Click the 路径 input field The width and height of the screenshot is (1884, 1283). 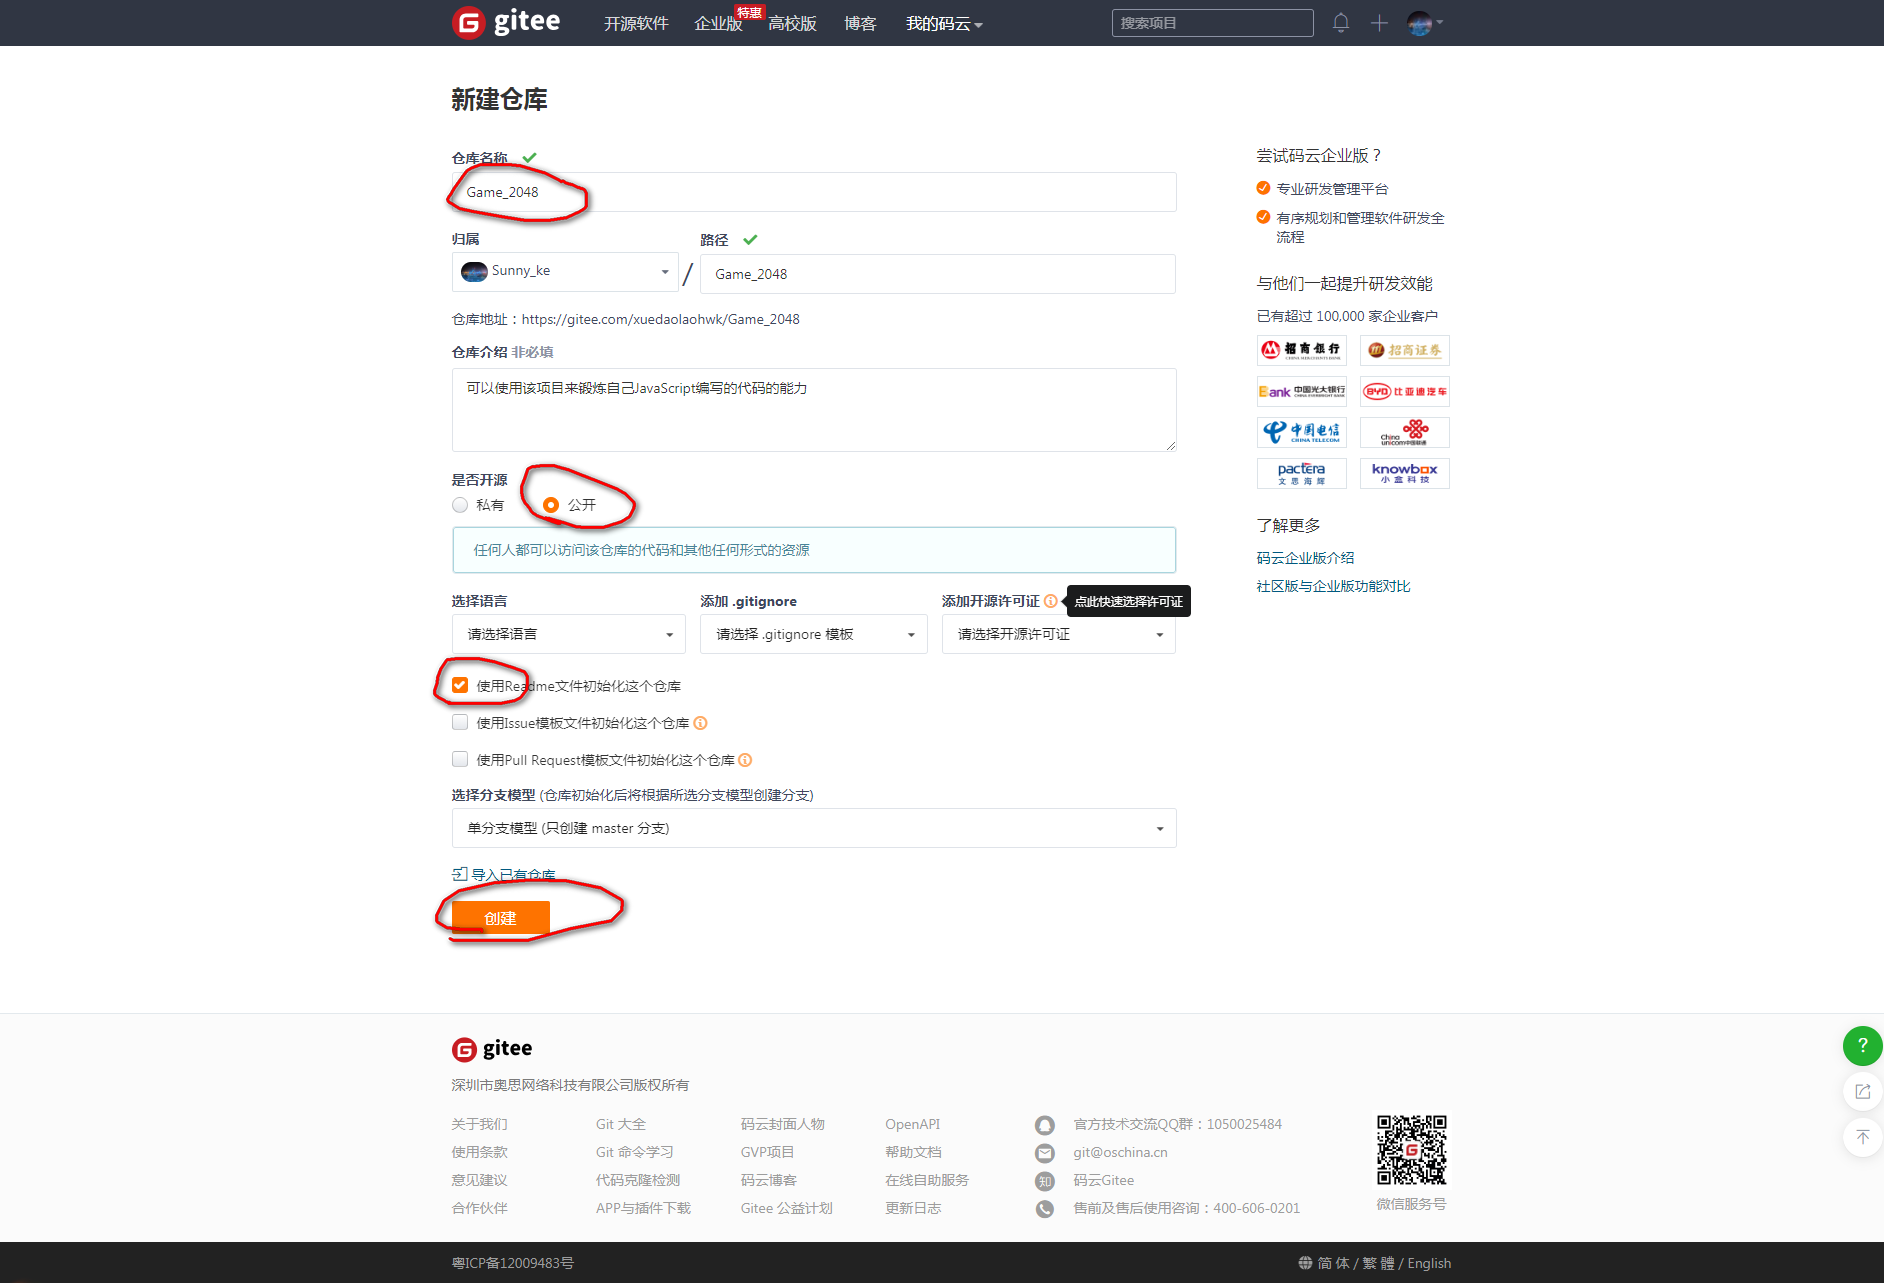938,274
